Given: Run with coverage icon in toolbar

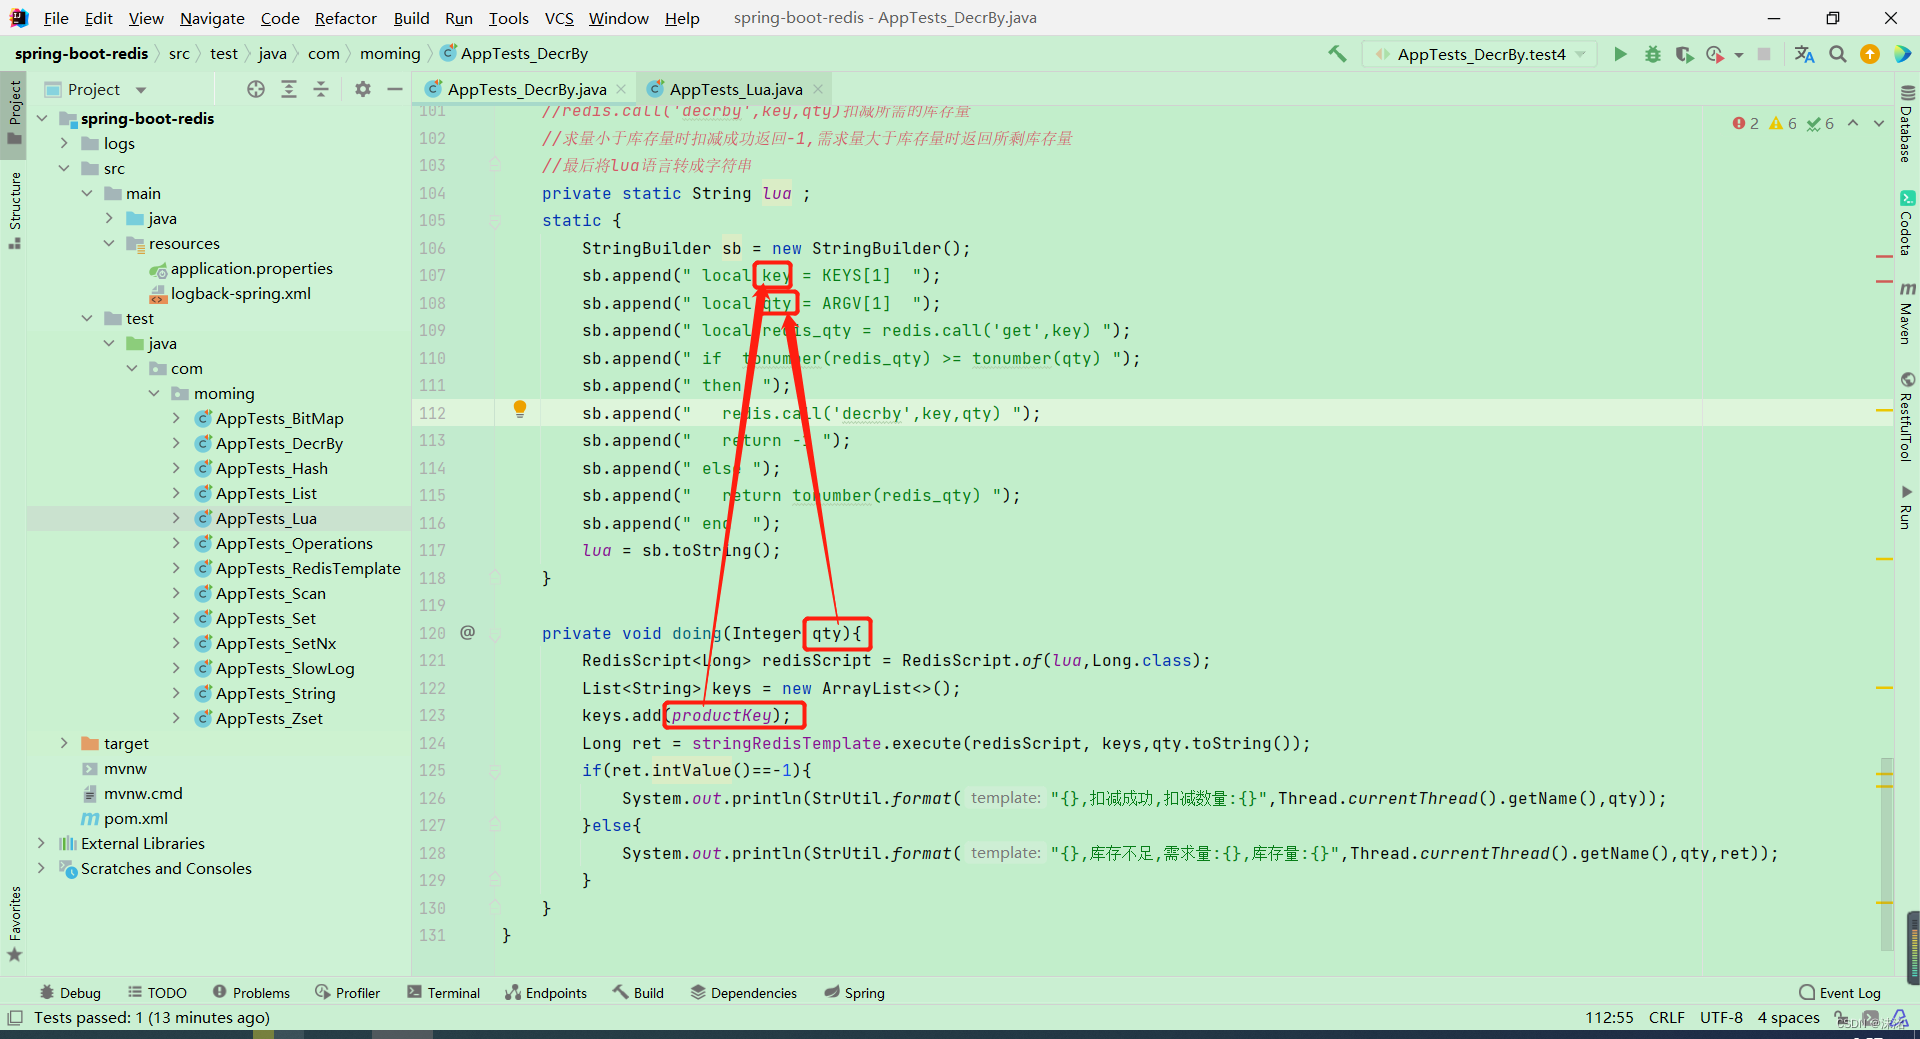Looking at the screenshot, I should click(1685, 54).
